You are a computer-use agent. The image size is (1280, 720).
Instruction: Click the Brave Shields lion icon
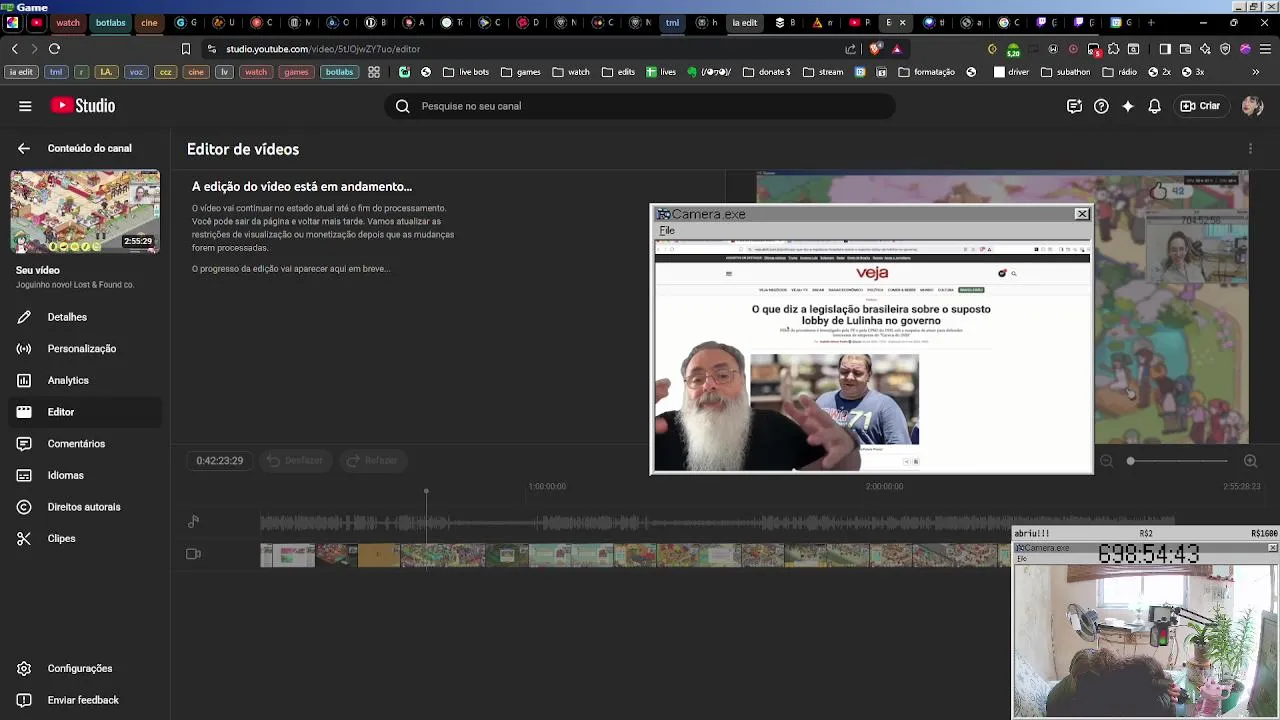pyautogui.click(x=876, y=49)
